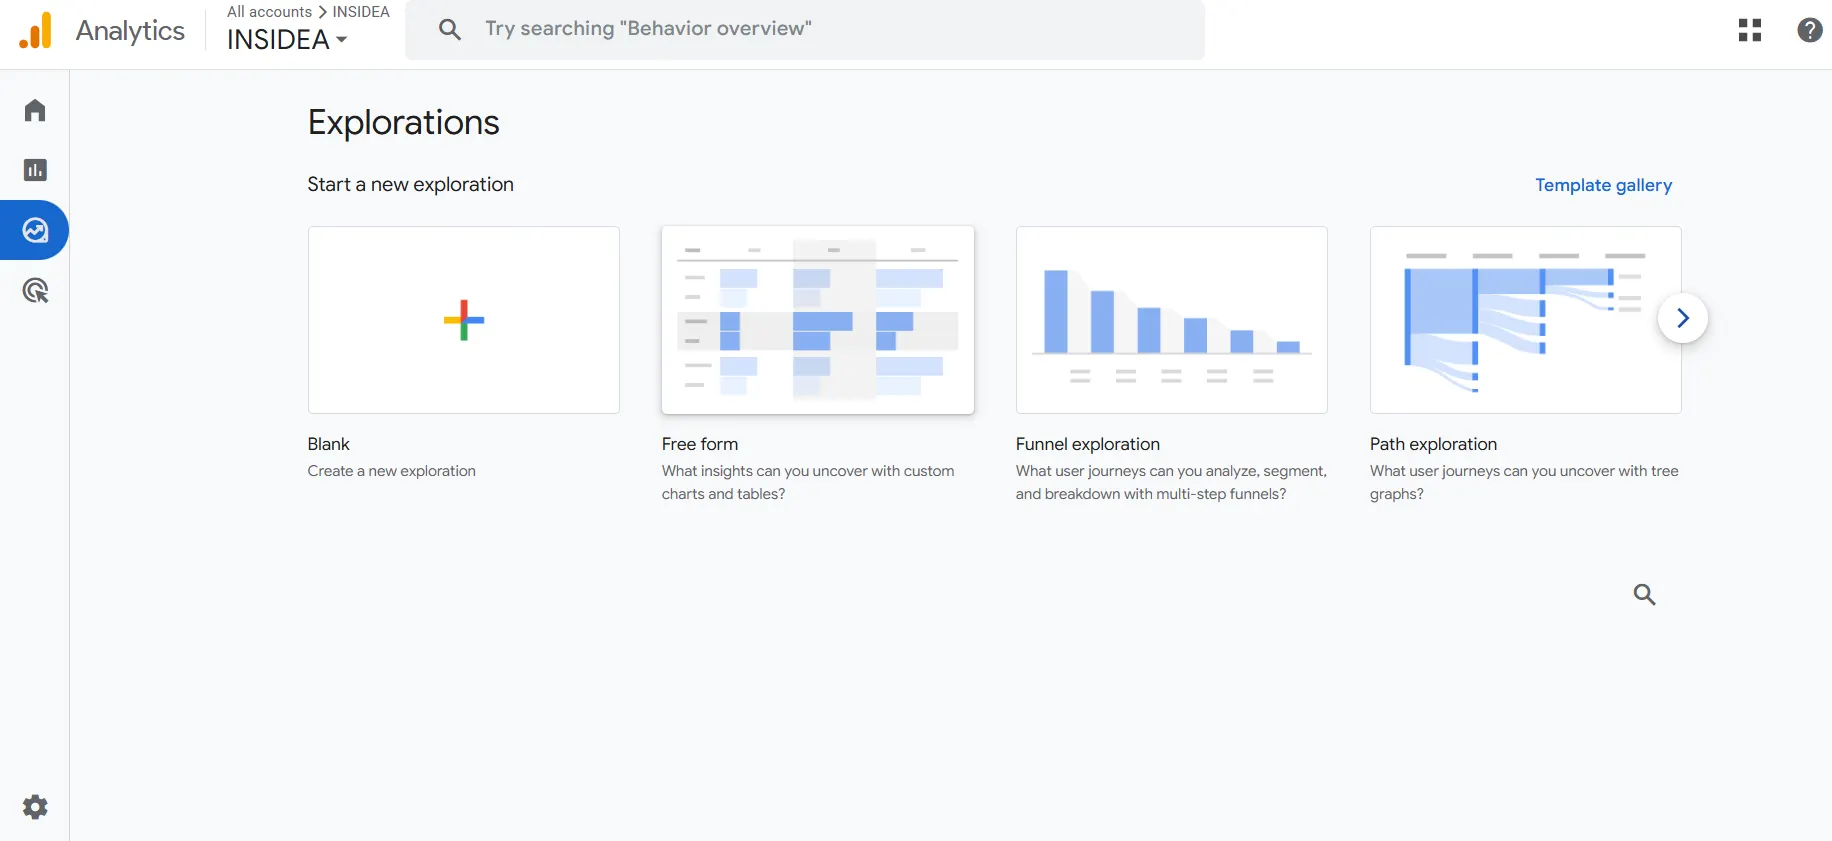Open the Help question mark icon
This screenshot has height=841, width=1832.
click(x=1809, y=30)
